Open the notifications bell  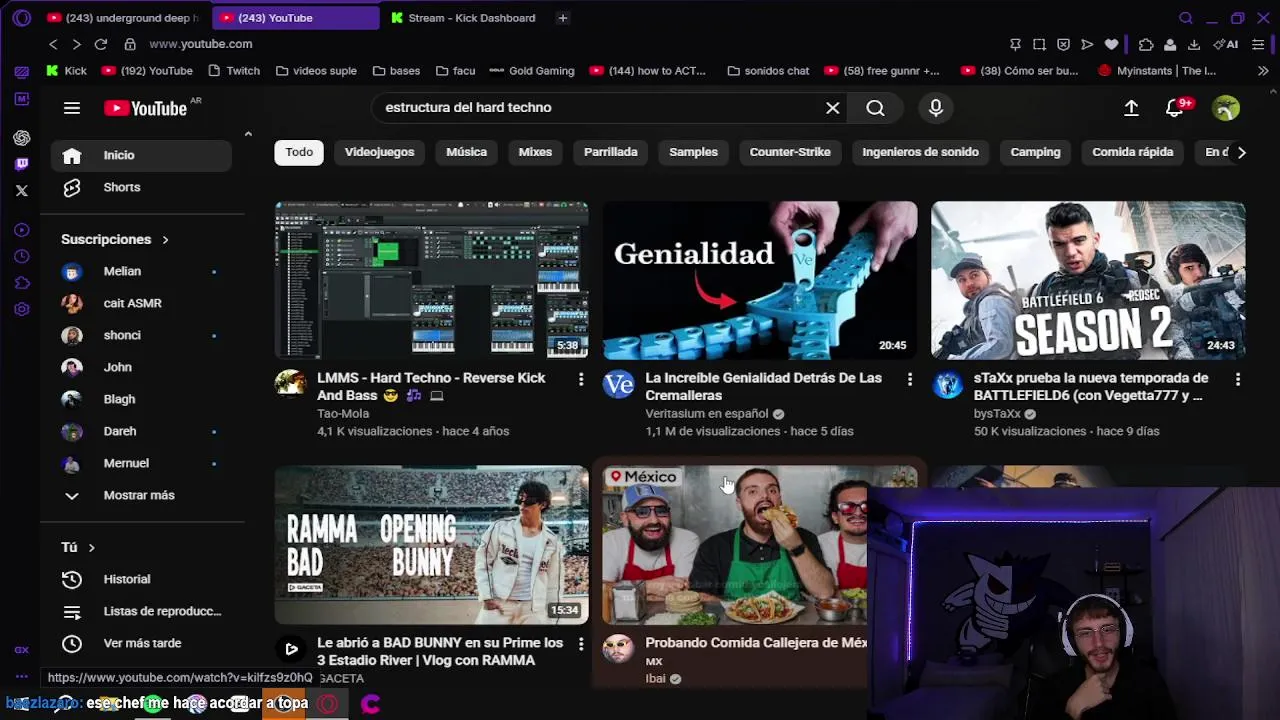[x=1176, y=108]
